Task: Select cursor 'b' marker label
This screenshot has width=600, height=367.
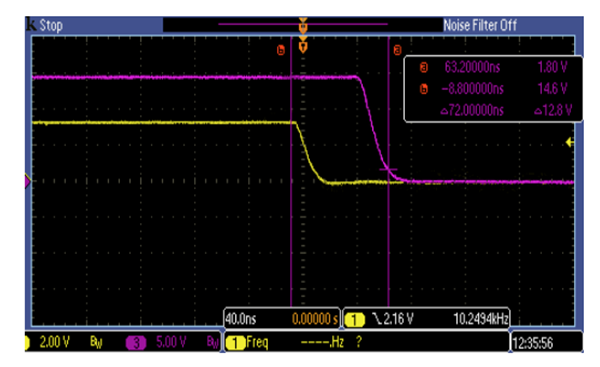Action: coord(281,50)
